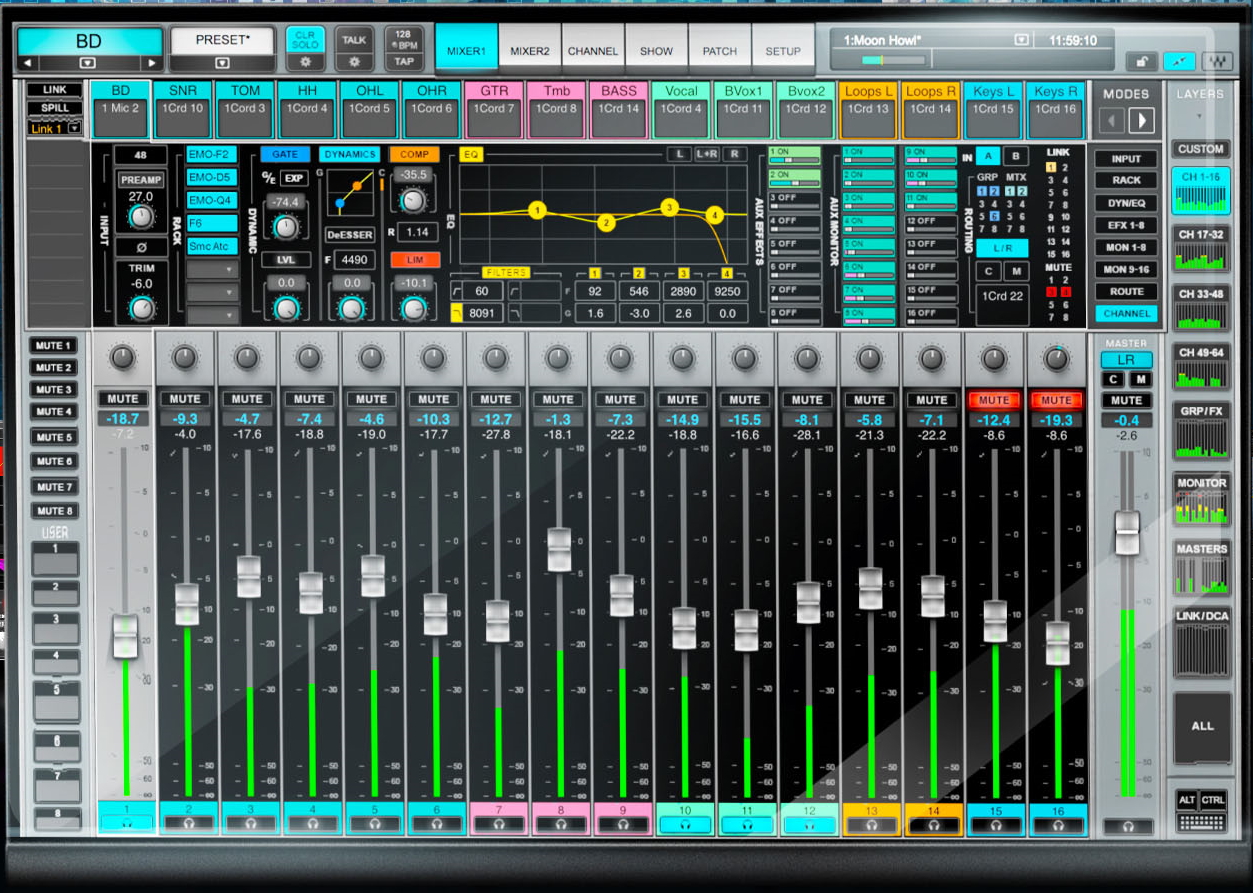Click the TAP tempo button
The height and width of the screenshot is (893, 1253).
403,61
